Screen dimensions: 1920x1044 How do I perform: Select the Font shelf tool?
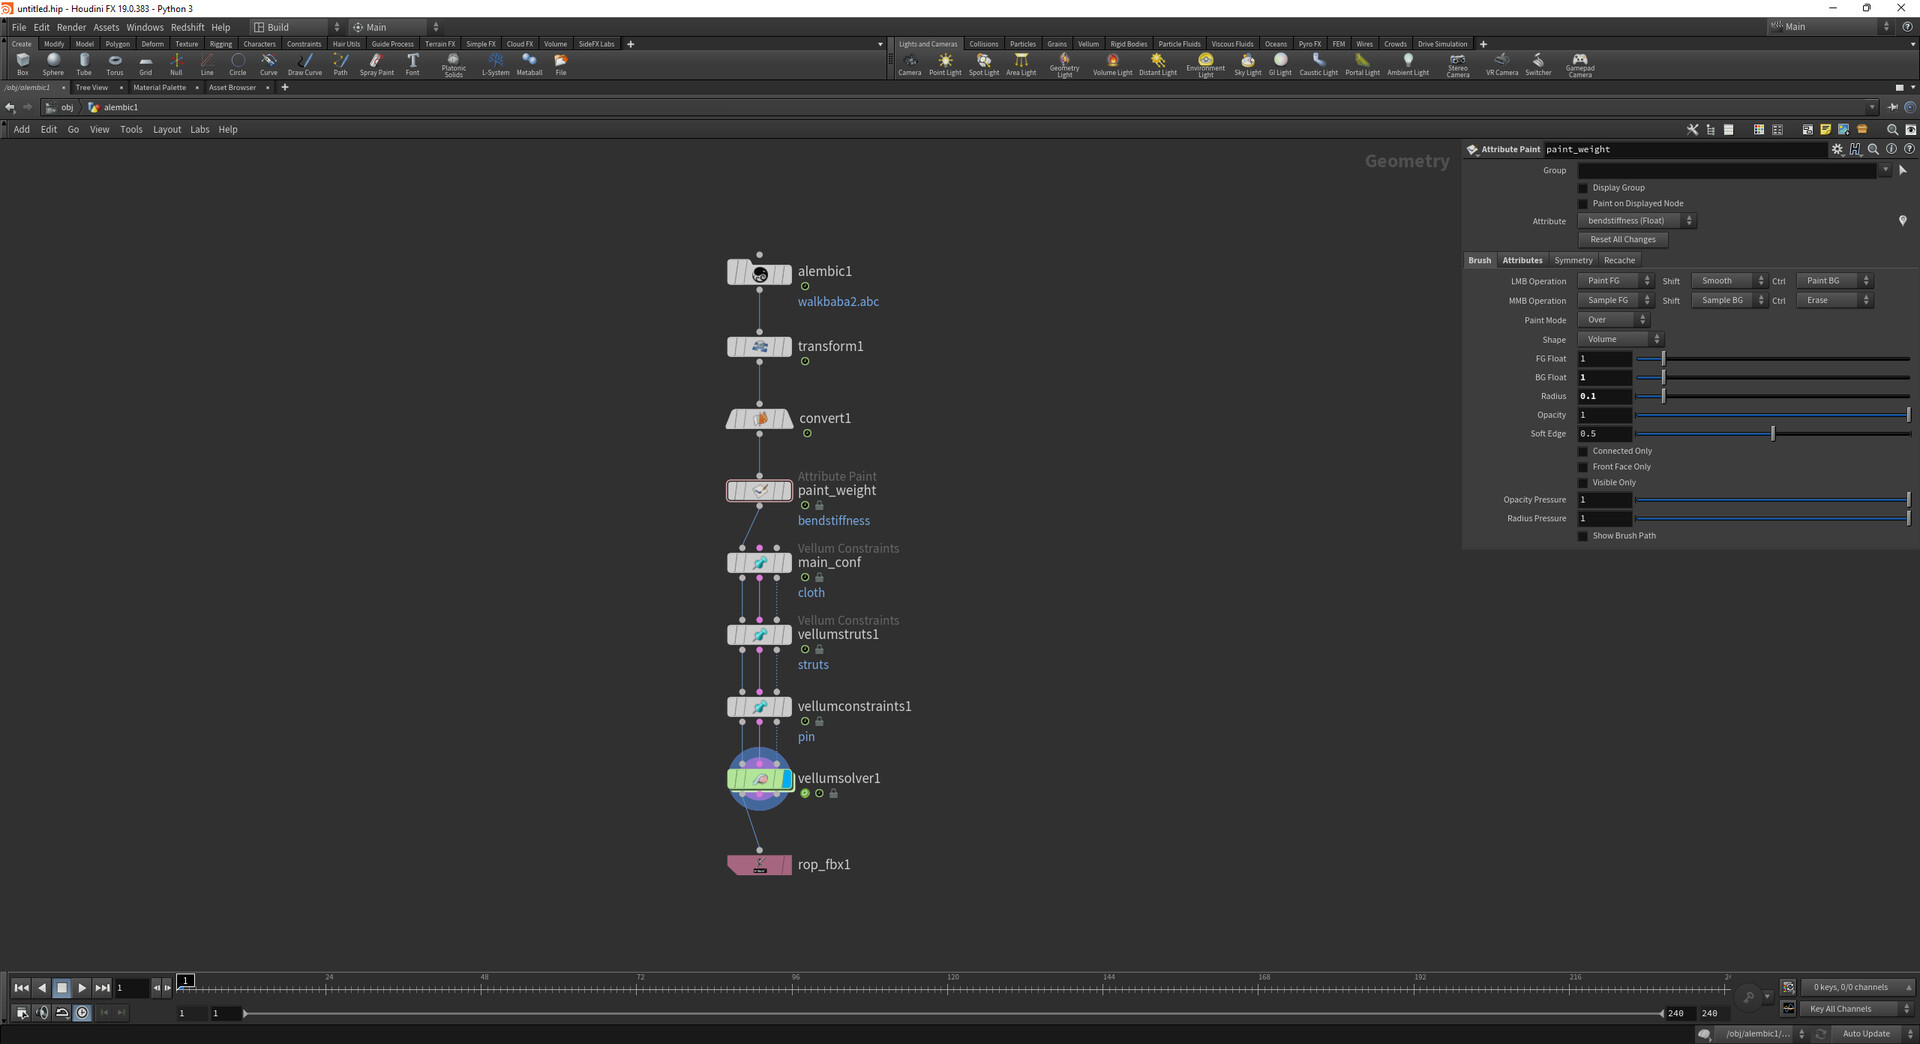412,64
